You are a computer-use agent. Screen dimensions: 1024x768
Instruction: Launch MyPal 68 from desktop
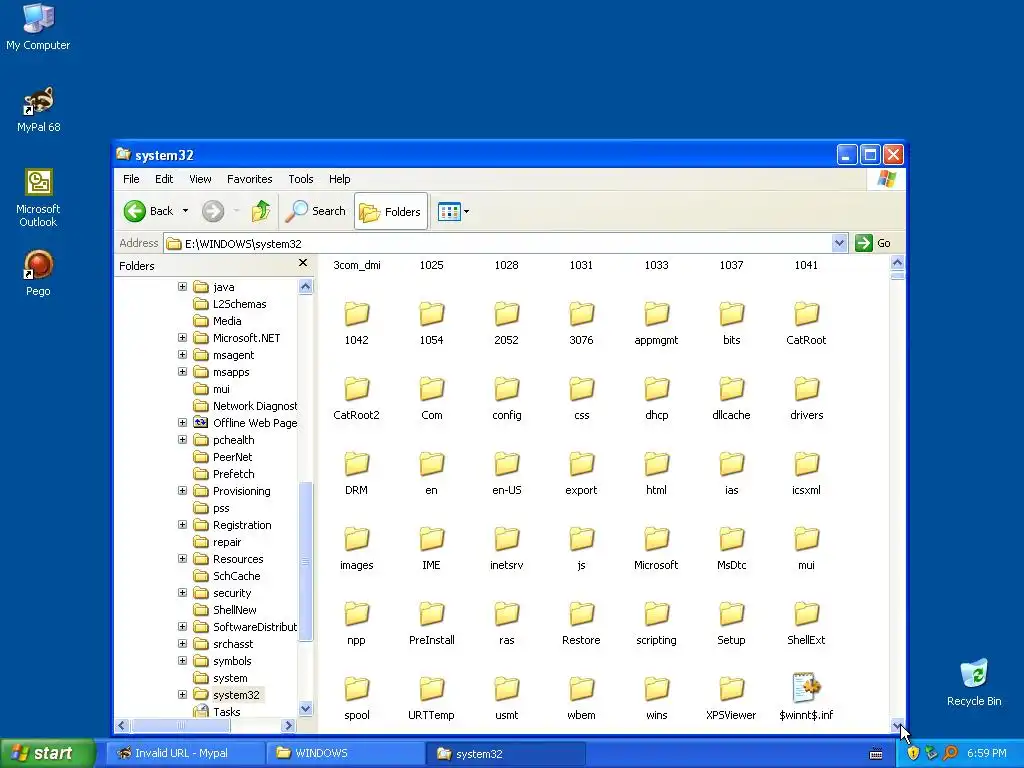point(38,109)
